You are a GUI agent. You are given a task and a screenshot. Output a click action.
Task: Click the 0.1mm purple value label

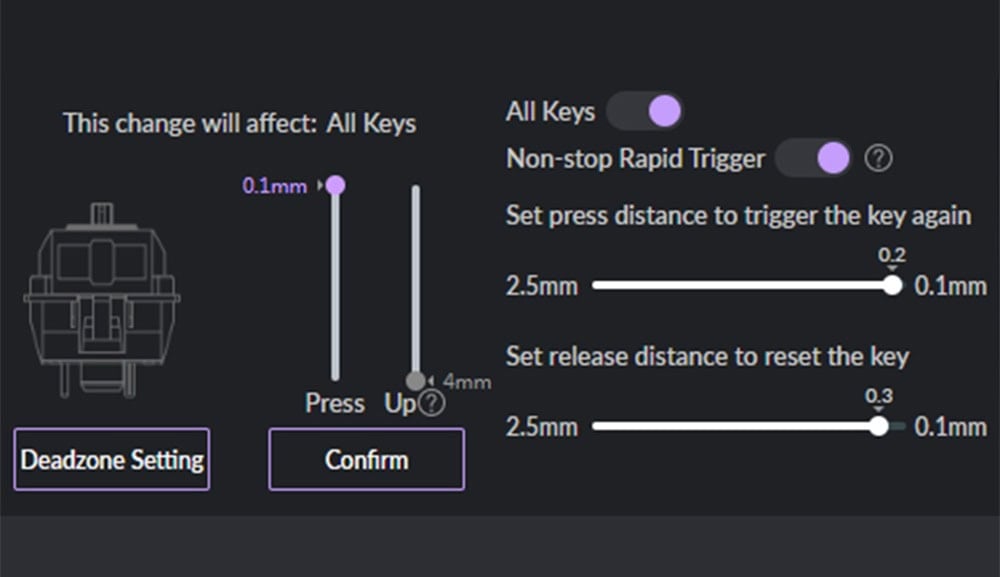pos(274,186)
